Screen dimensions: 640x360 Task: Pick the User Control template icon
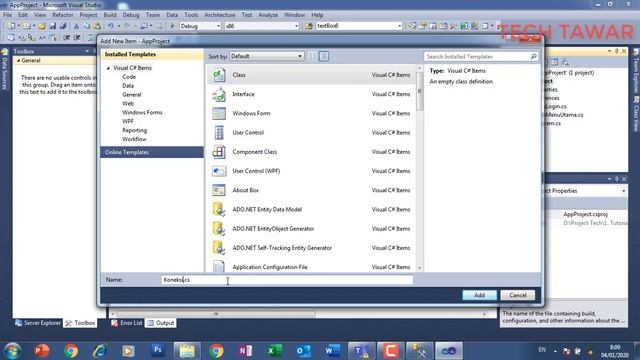[219, 133]
